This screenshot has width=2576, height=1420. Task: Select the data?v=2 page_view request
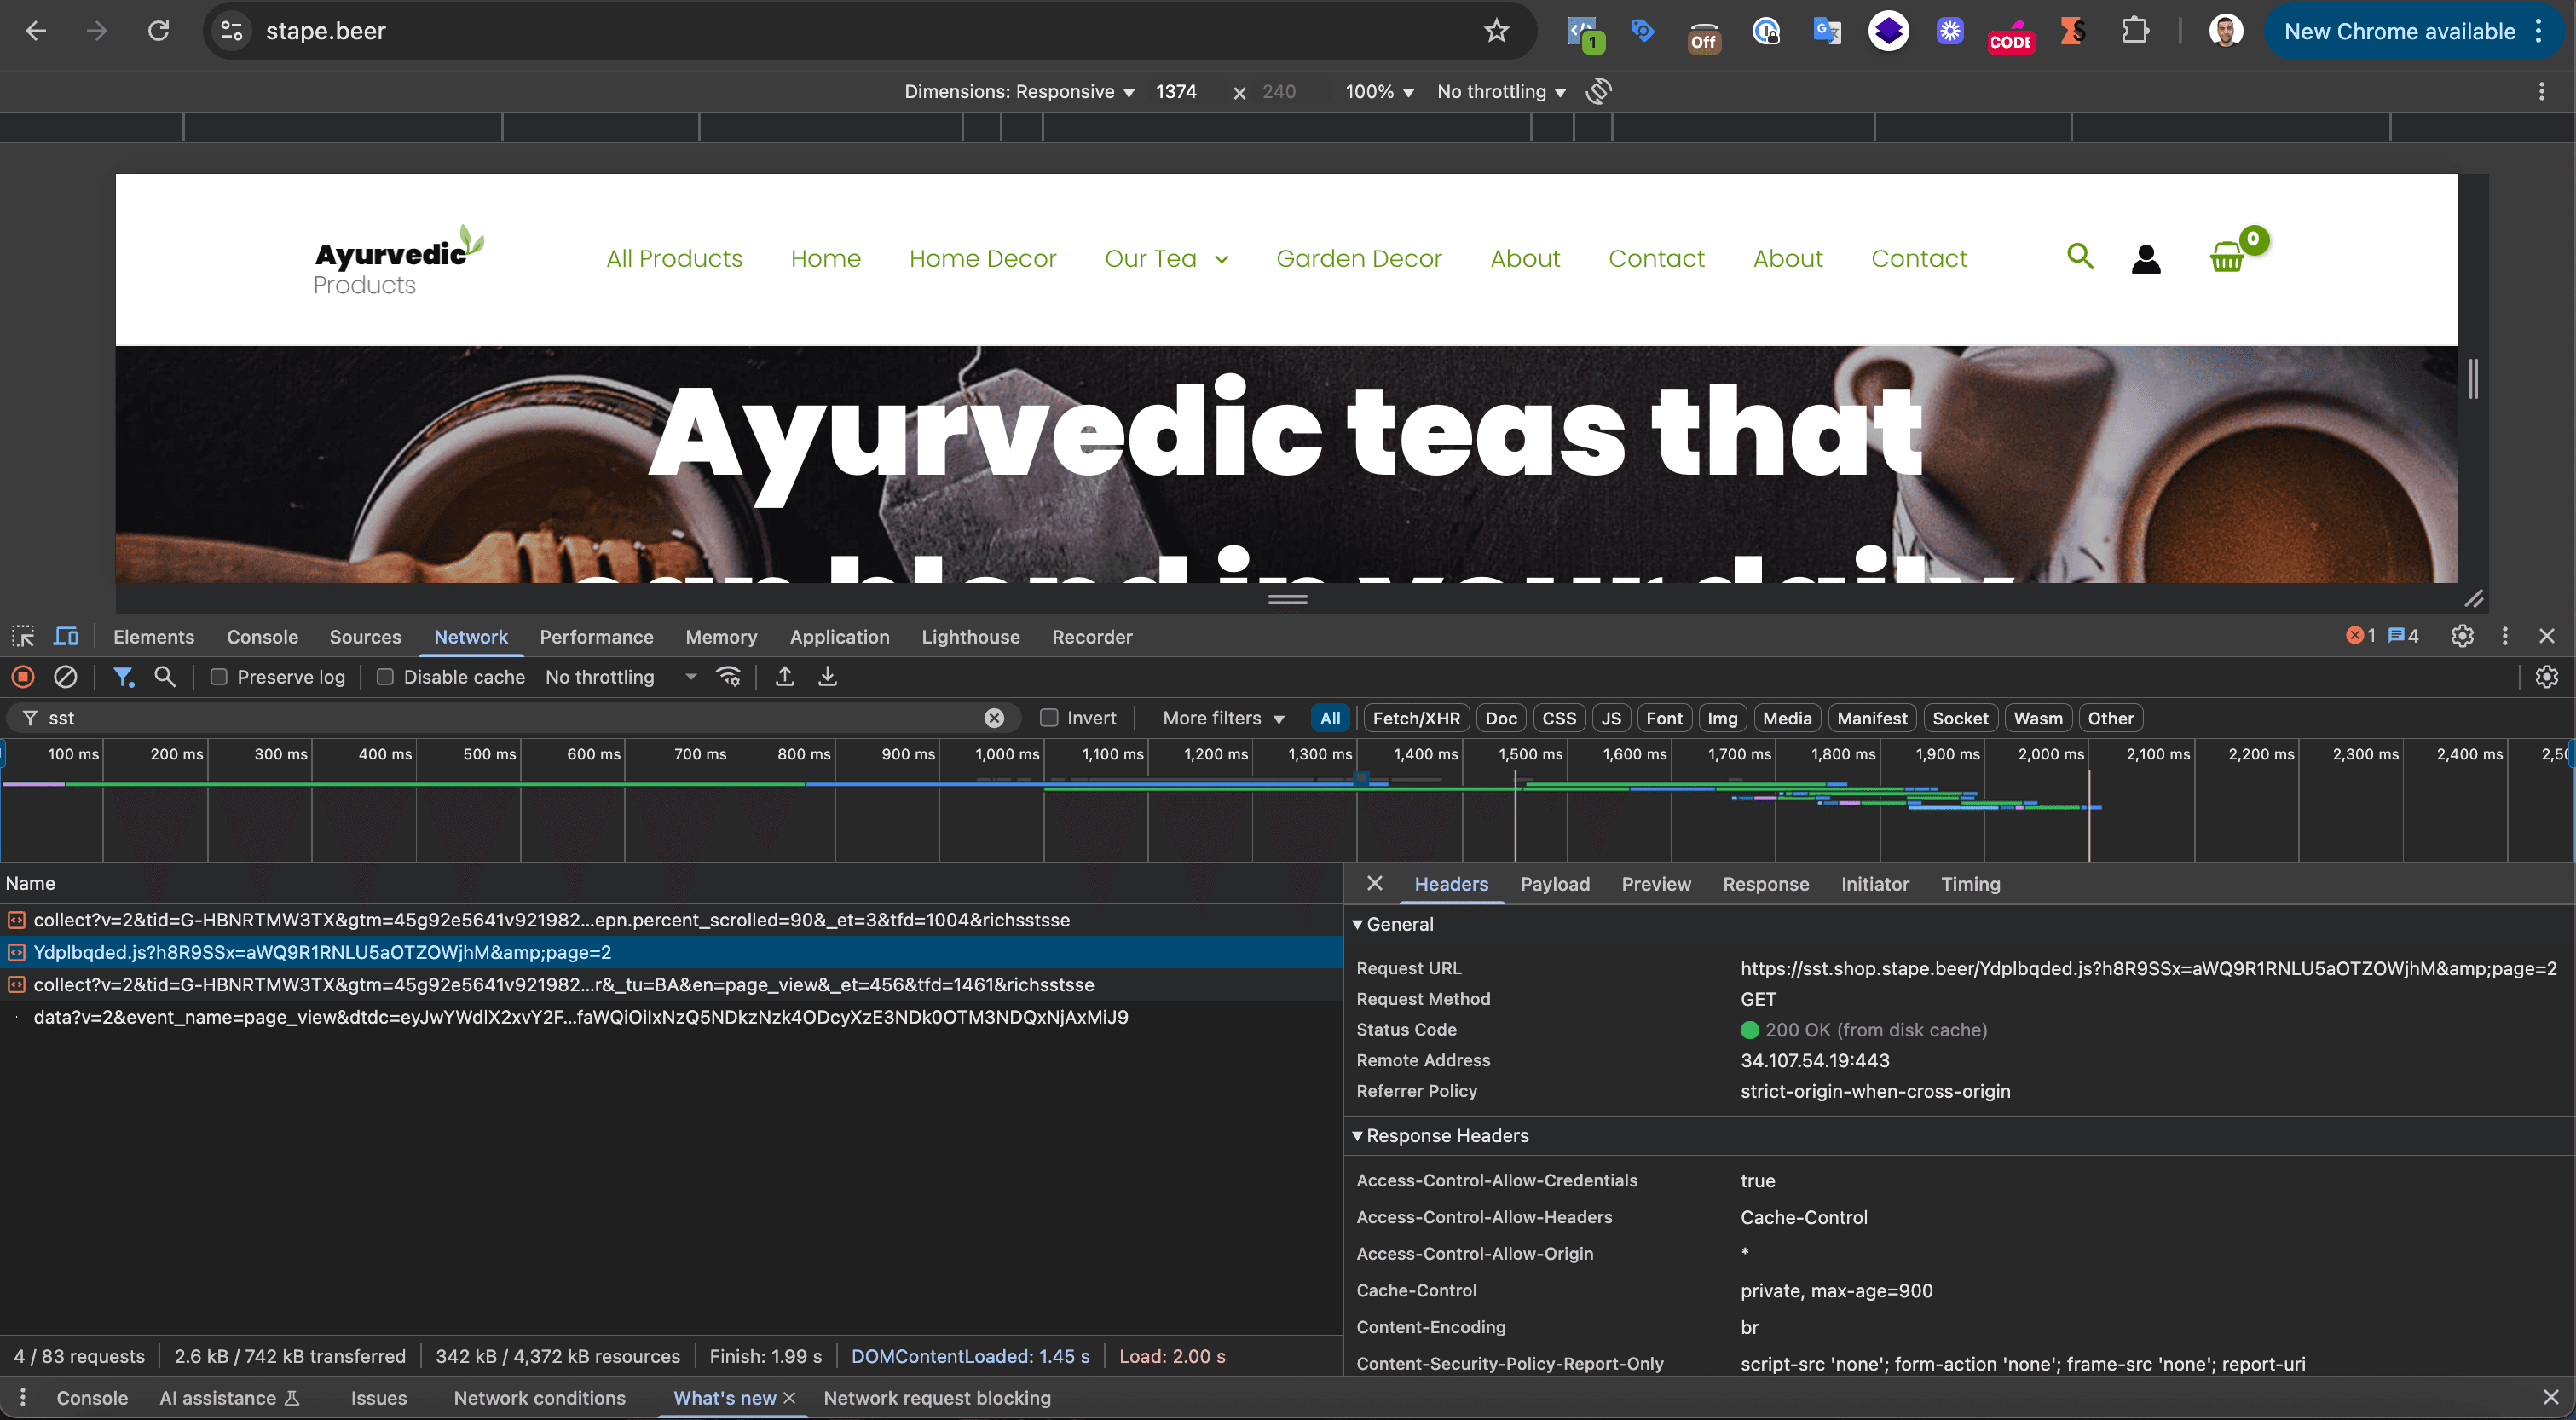point(672,1017)
